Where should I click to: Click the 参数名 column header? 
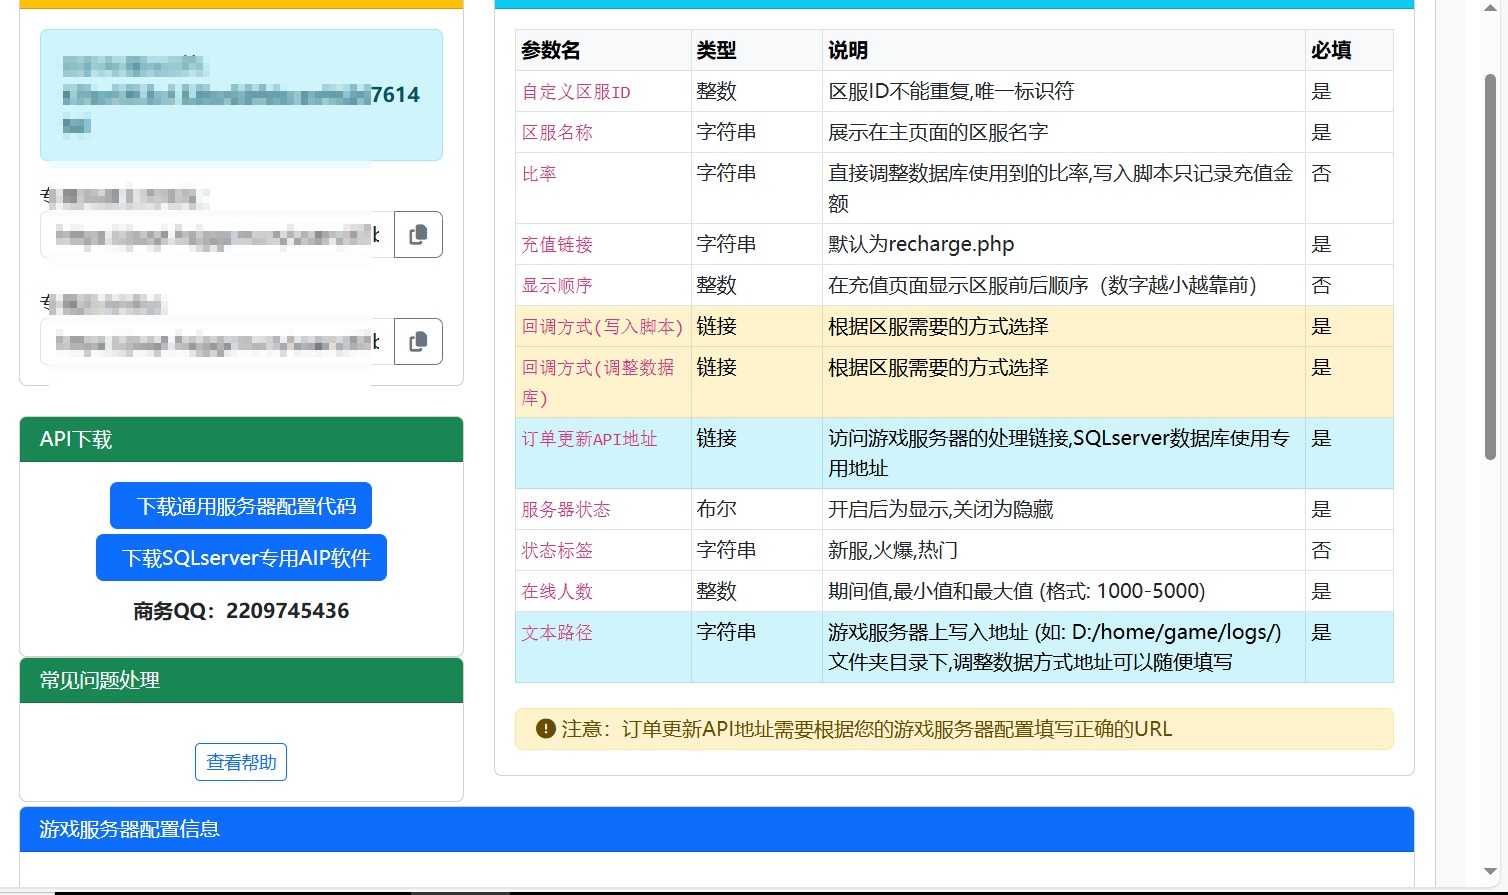click(551, 51)
